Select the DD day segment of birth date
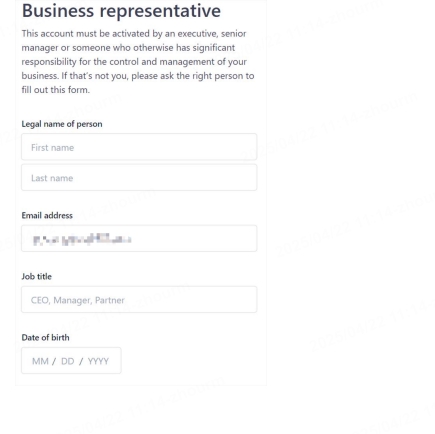This screenshot has width=435, height=434. (x=68, y=361)
